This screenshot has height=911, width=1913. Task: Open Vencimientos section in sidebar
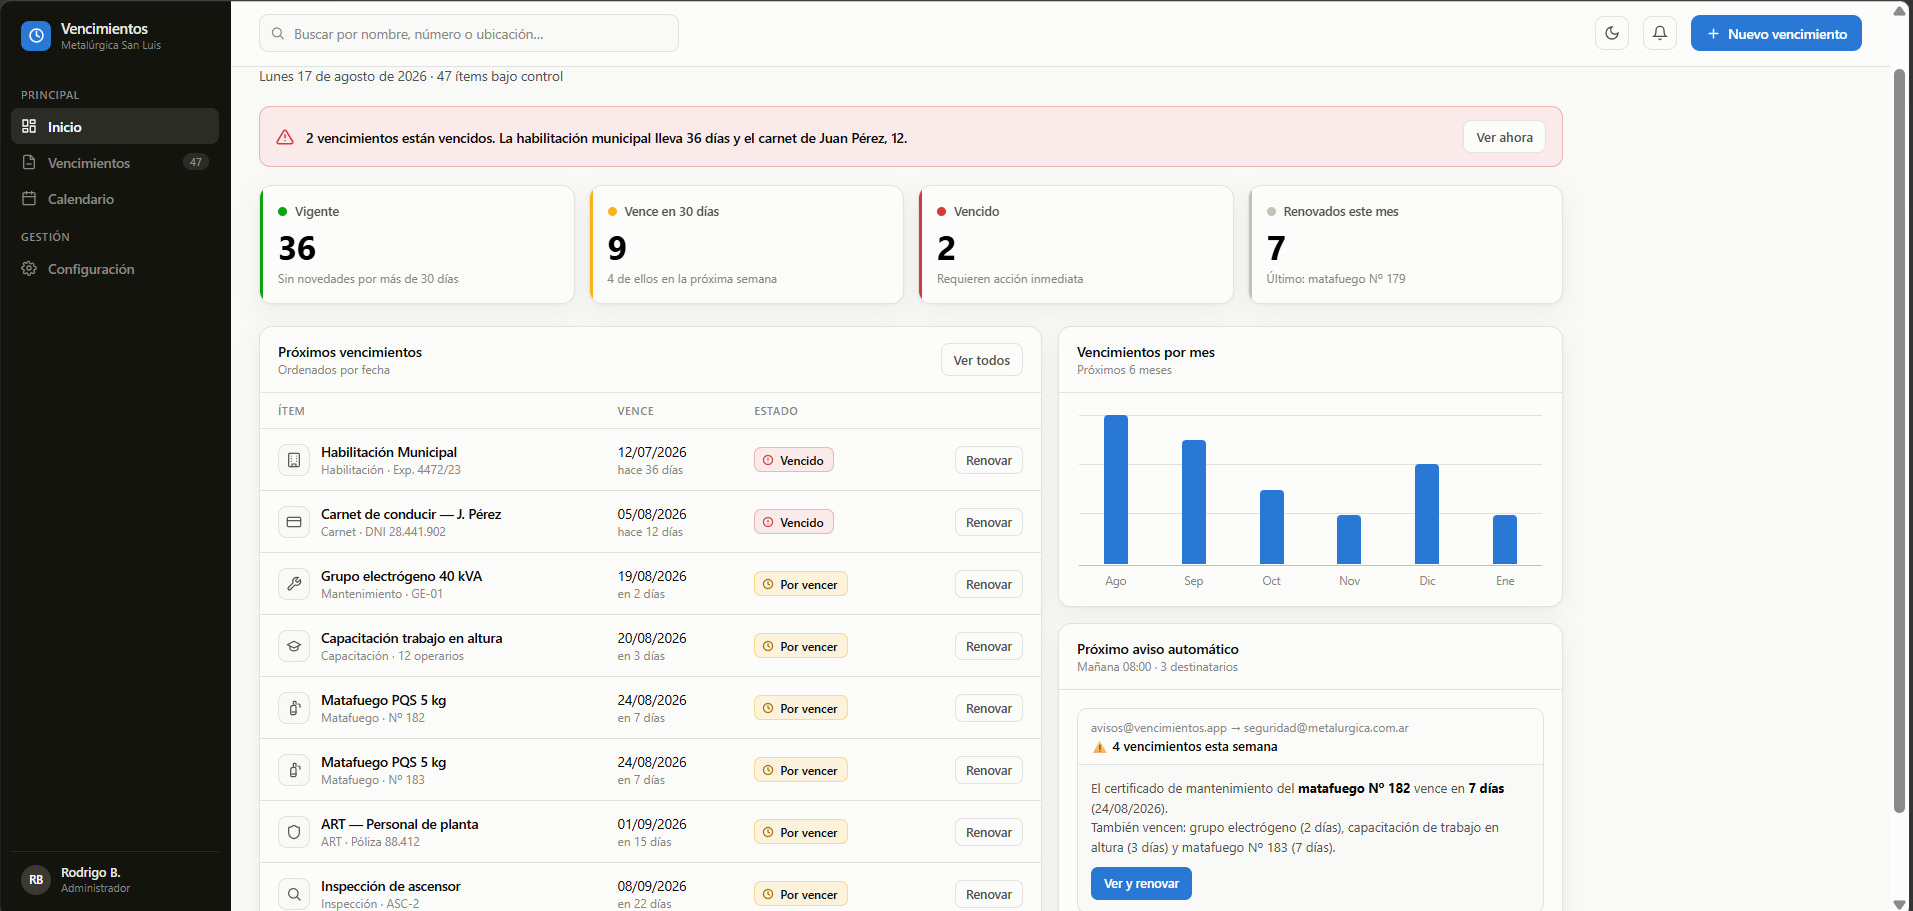click(x=115, y=162)
